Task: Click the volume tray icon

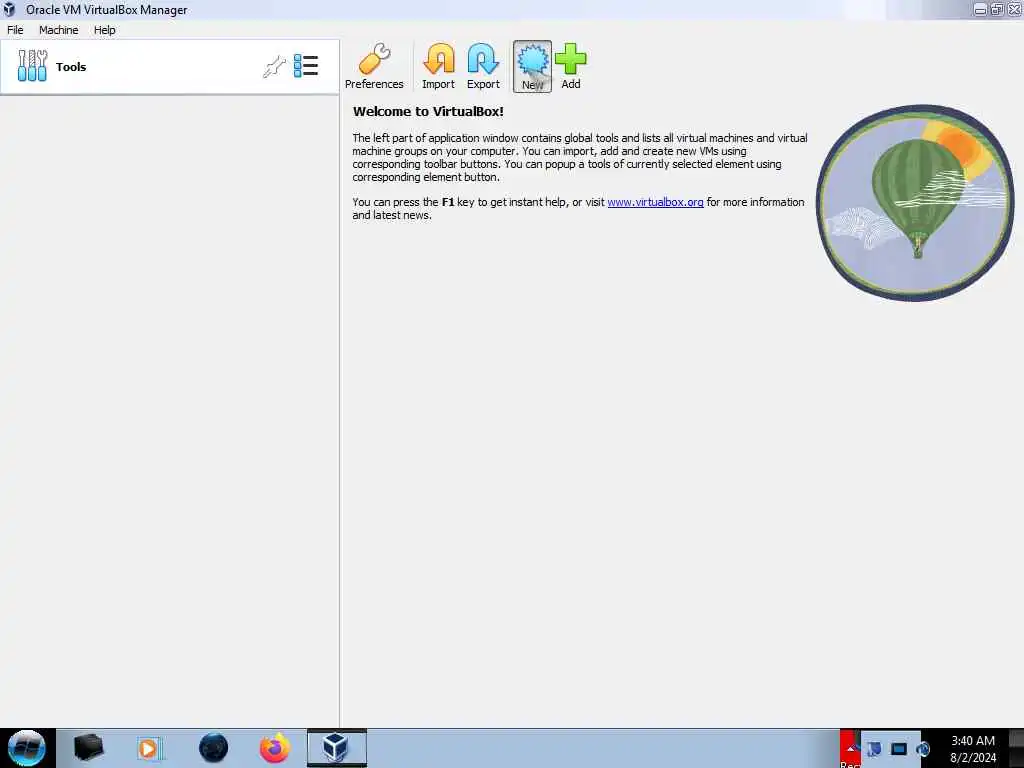Action: click(x=923, y=748)
